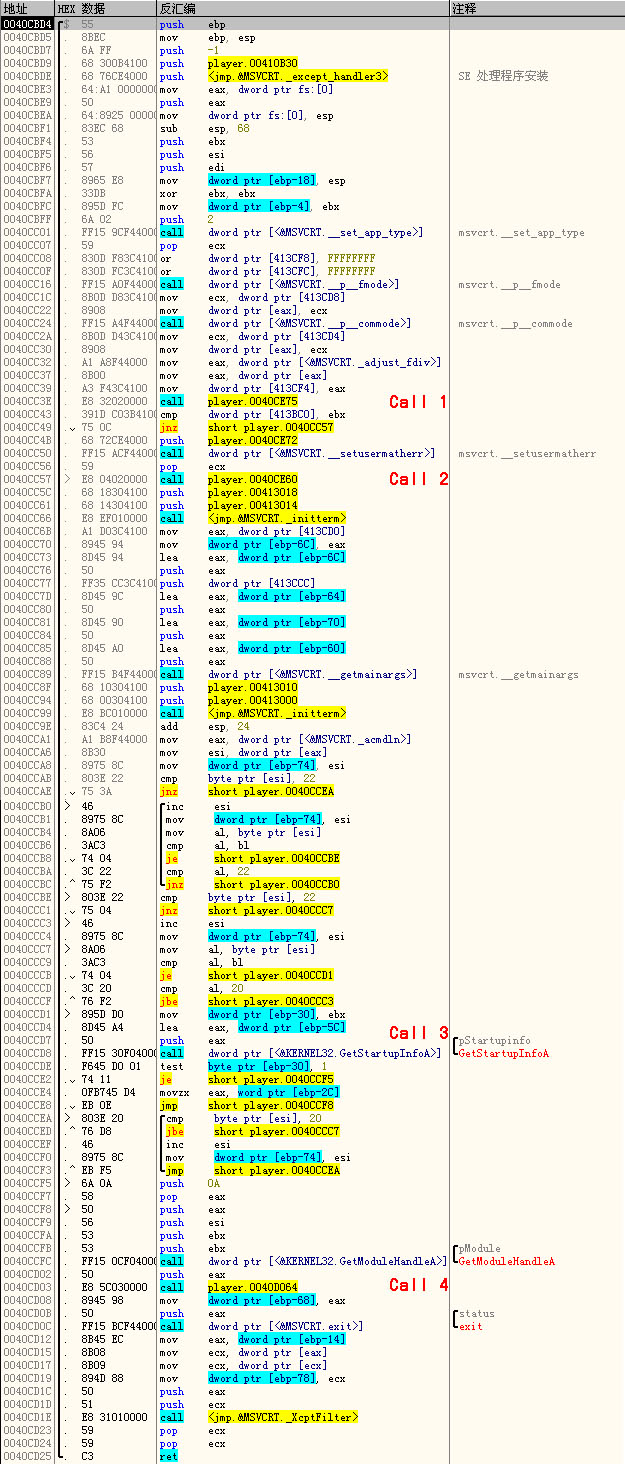This screenshot has width=625, height=1464.
Task: Select 'je short player.0040CCBE' instruction
Action: click(252, 857)
